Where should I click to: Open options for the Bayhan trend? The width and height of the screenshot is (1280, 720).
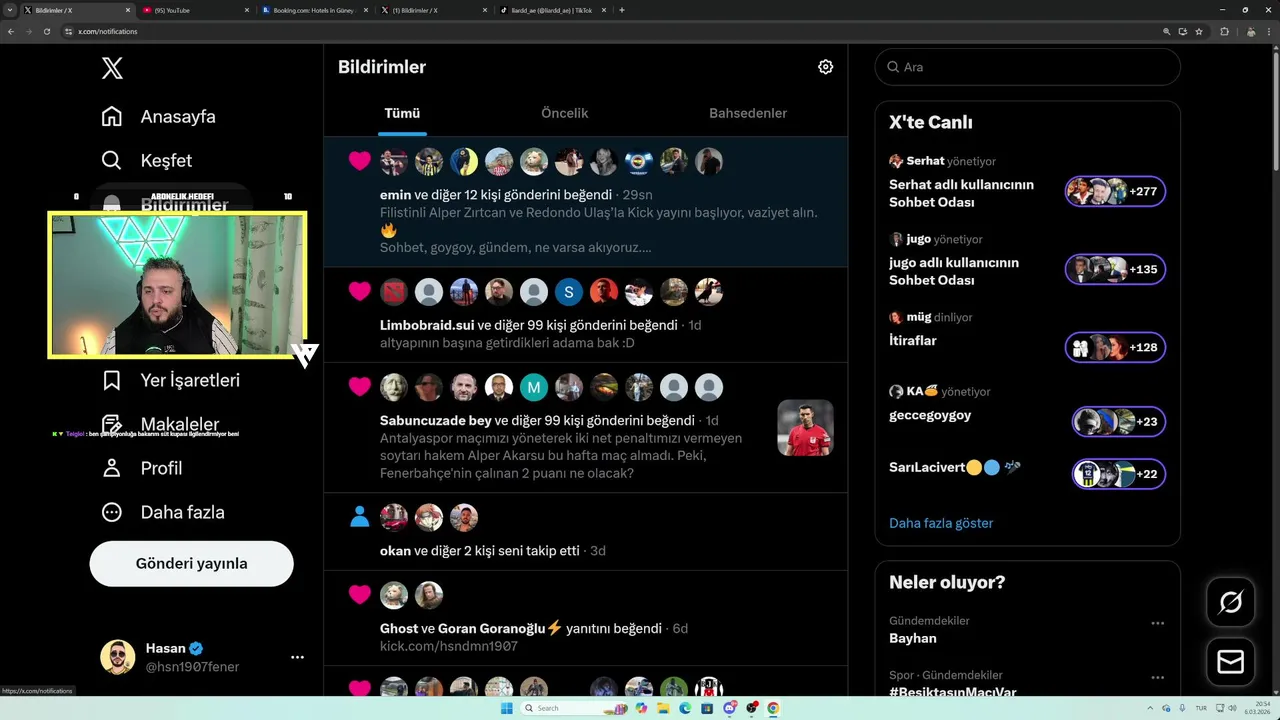[x=1157, y=623]
